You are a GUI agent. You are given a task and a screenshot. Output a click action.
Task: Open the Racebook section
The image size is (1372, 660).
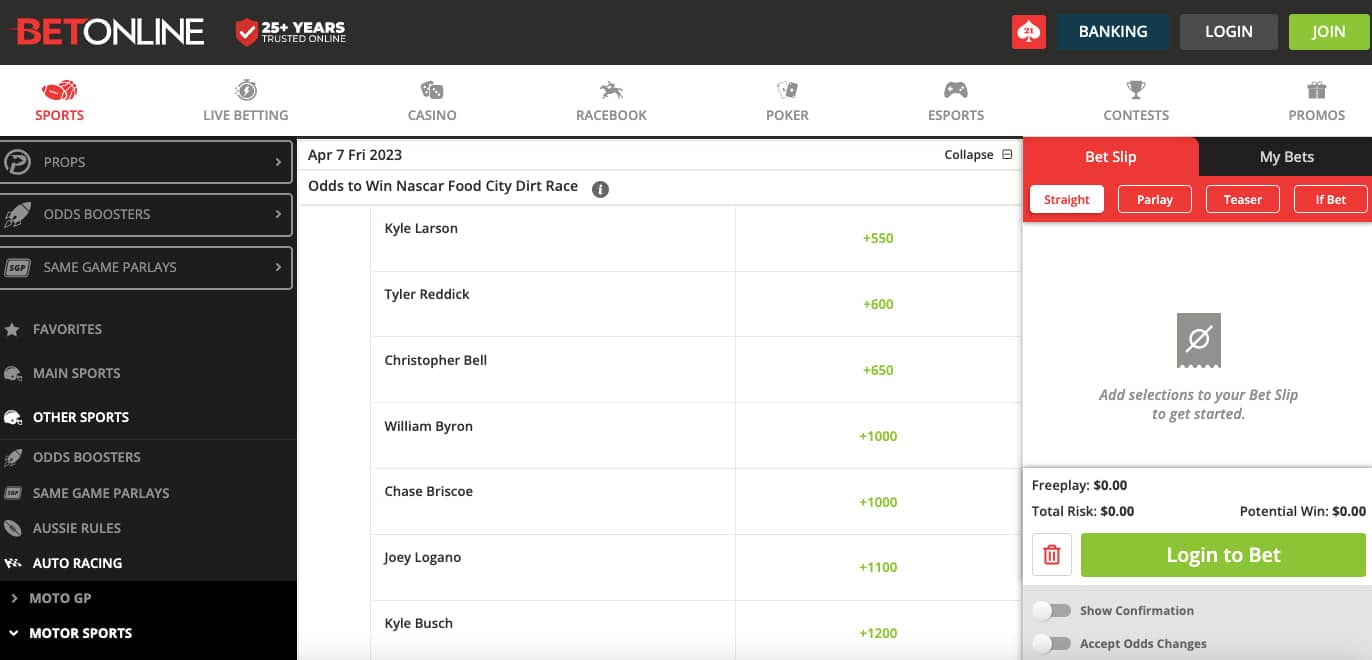click(611, 102)
